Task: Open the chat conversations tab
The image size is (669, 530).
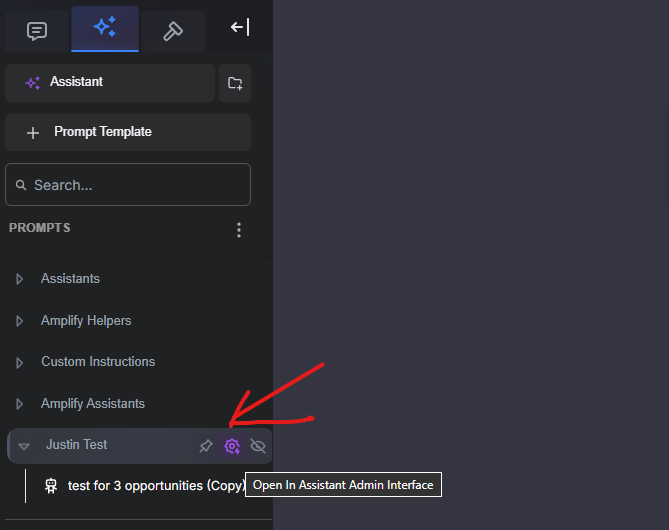Action: pyautogui.click(x=37, y=31)
